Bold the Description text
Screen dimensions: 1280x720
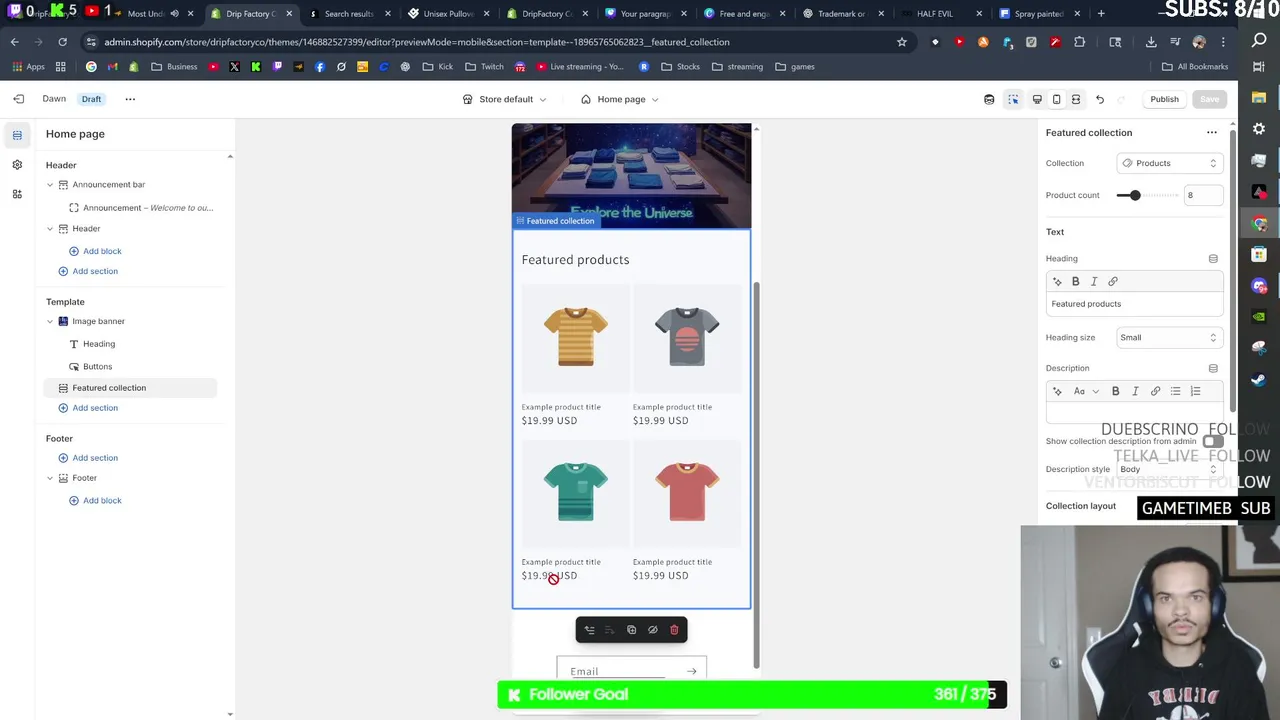coord(1116,391)
